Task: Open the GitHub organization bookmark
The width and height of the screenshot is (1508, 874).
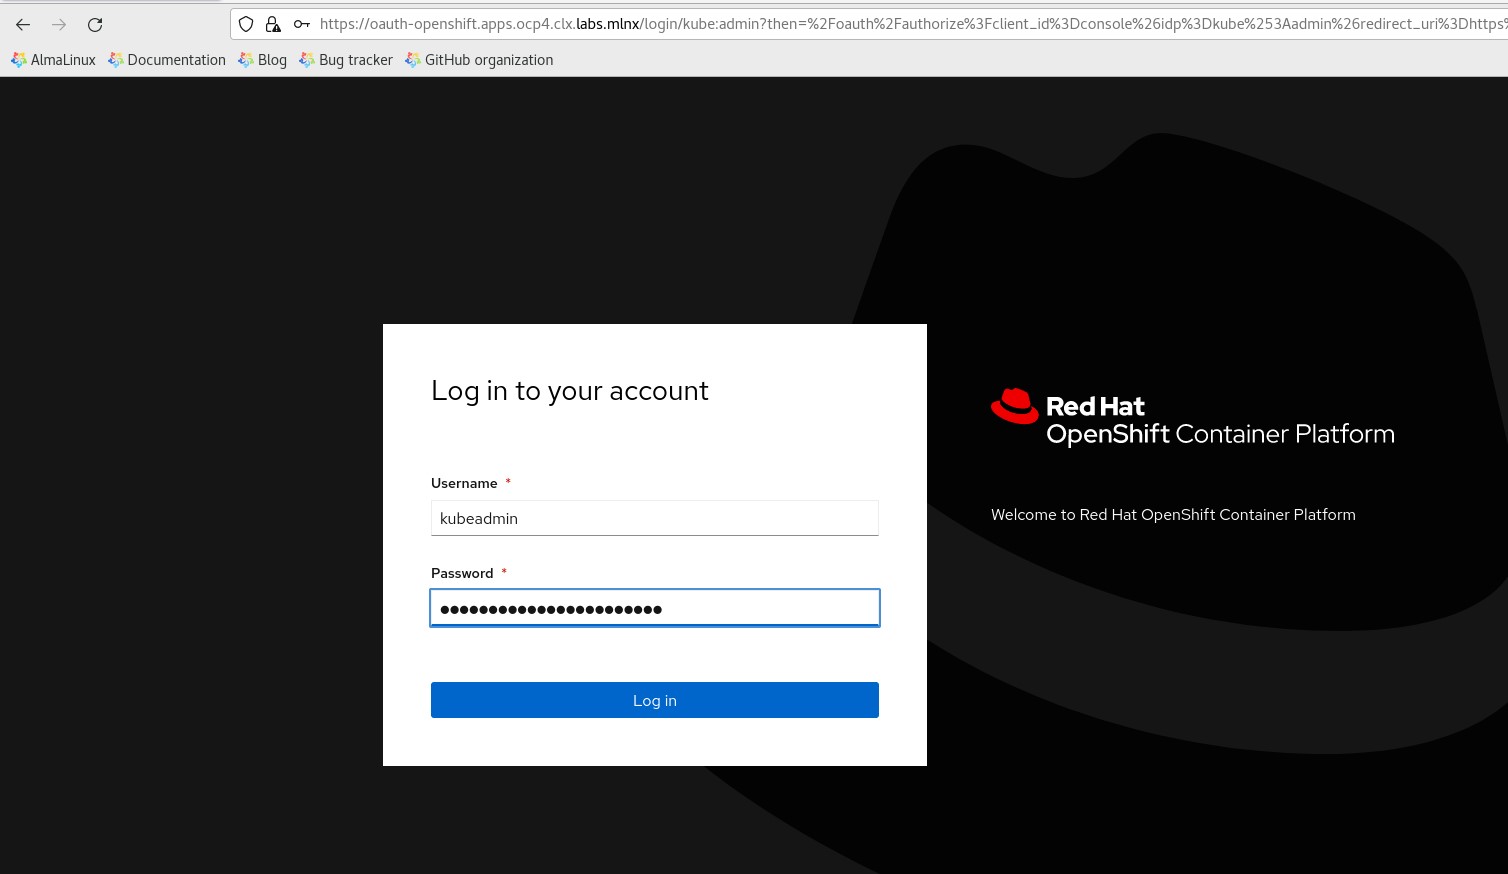Action: (479, 60)
